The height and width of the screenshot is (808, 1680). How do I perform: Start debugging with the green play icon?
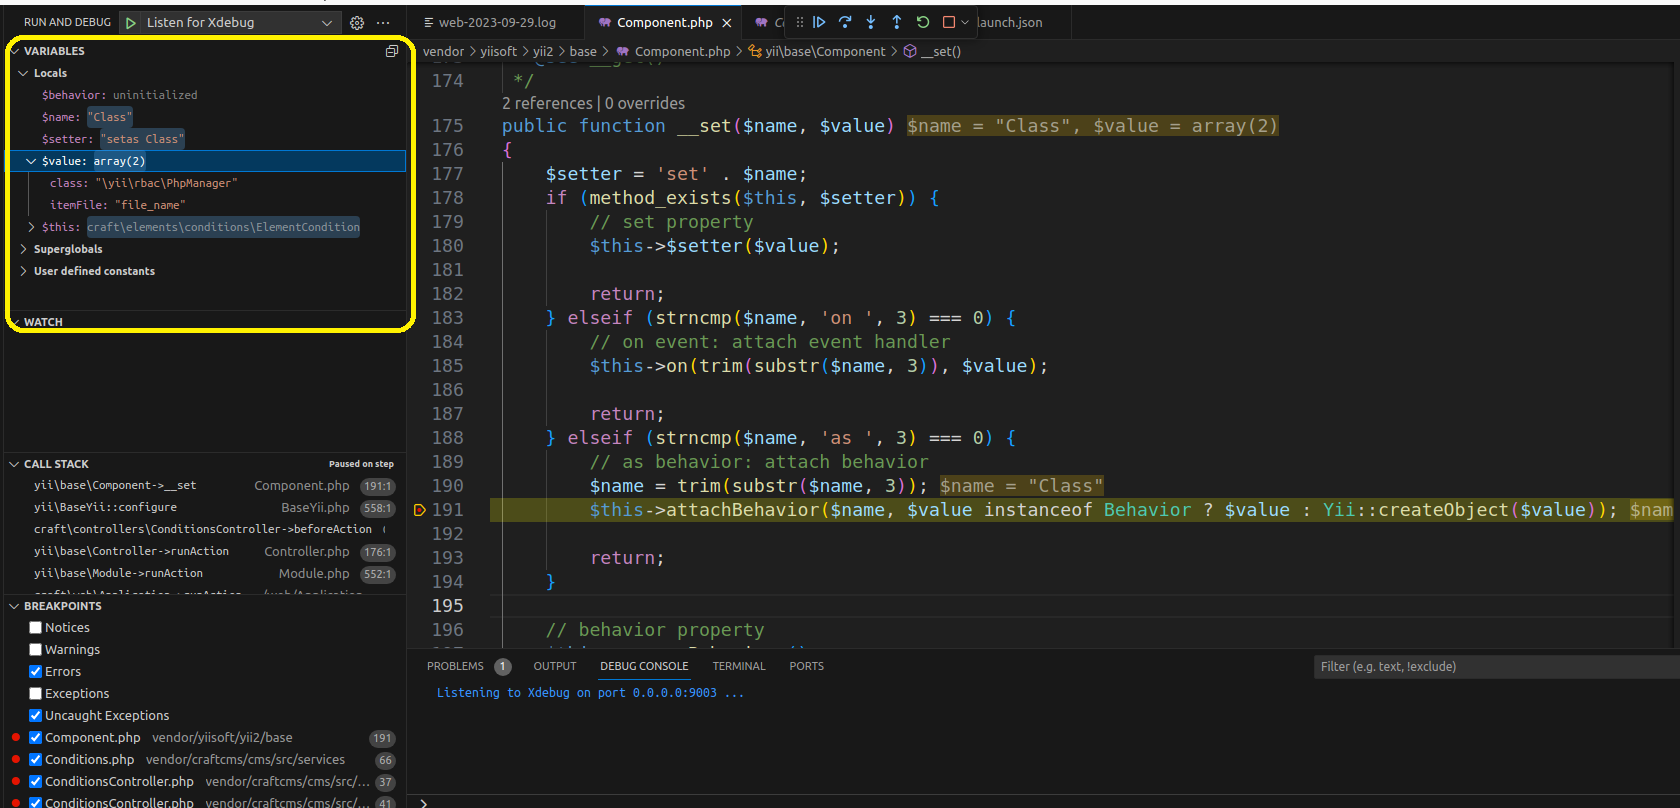(131, 22)
